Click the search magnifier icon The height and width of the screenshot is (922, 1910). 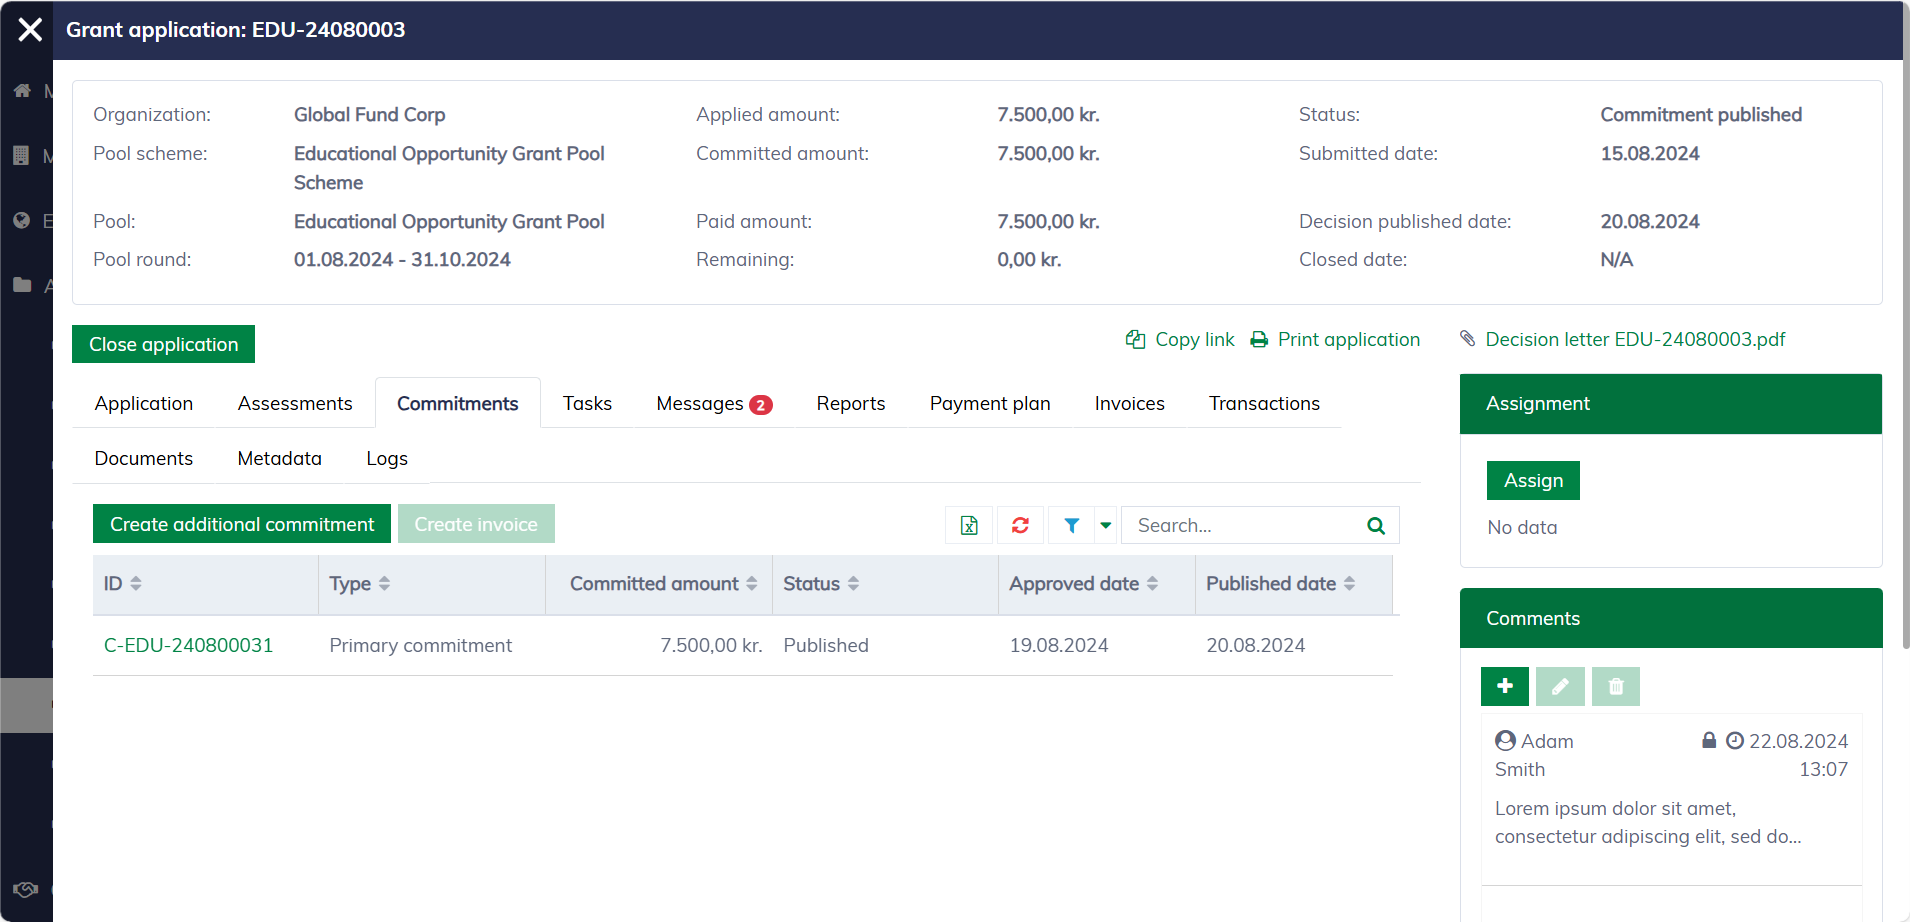1376,525
